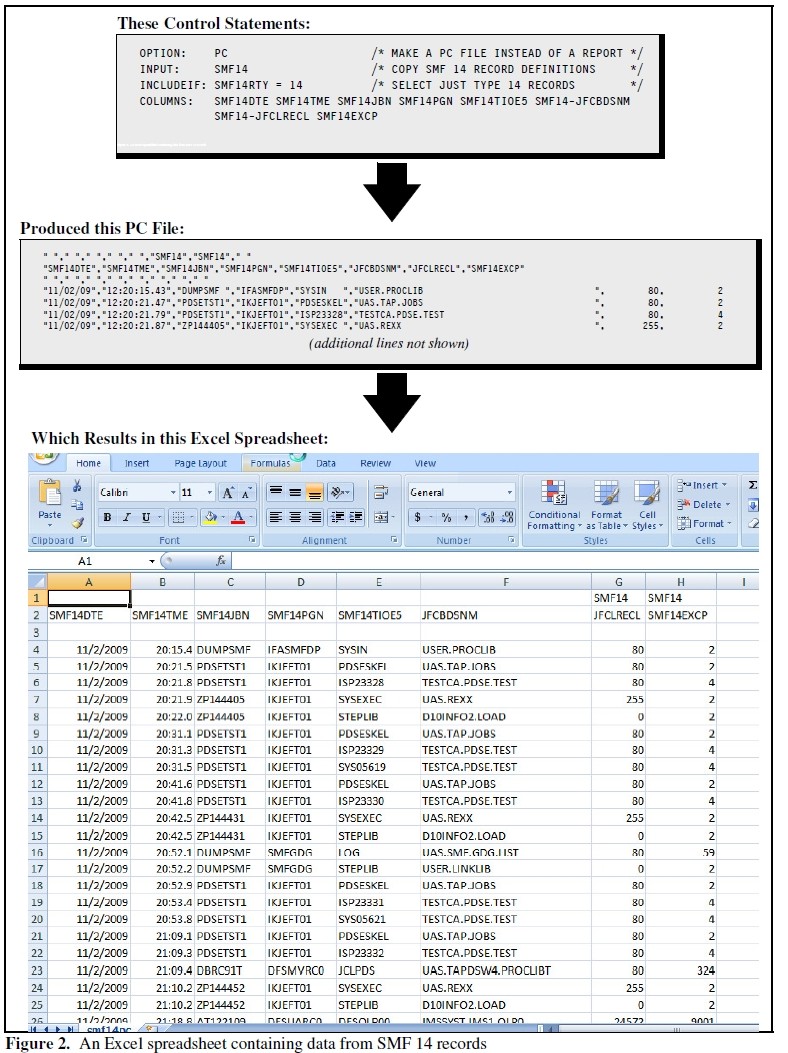This screenshot has height=1053, width=788.
Task: Open Font group dialog launcher
Action: click(253, 539)
